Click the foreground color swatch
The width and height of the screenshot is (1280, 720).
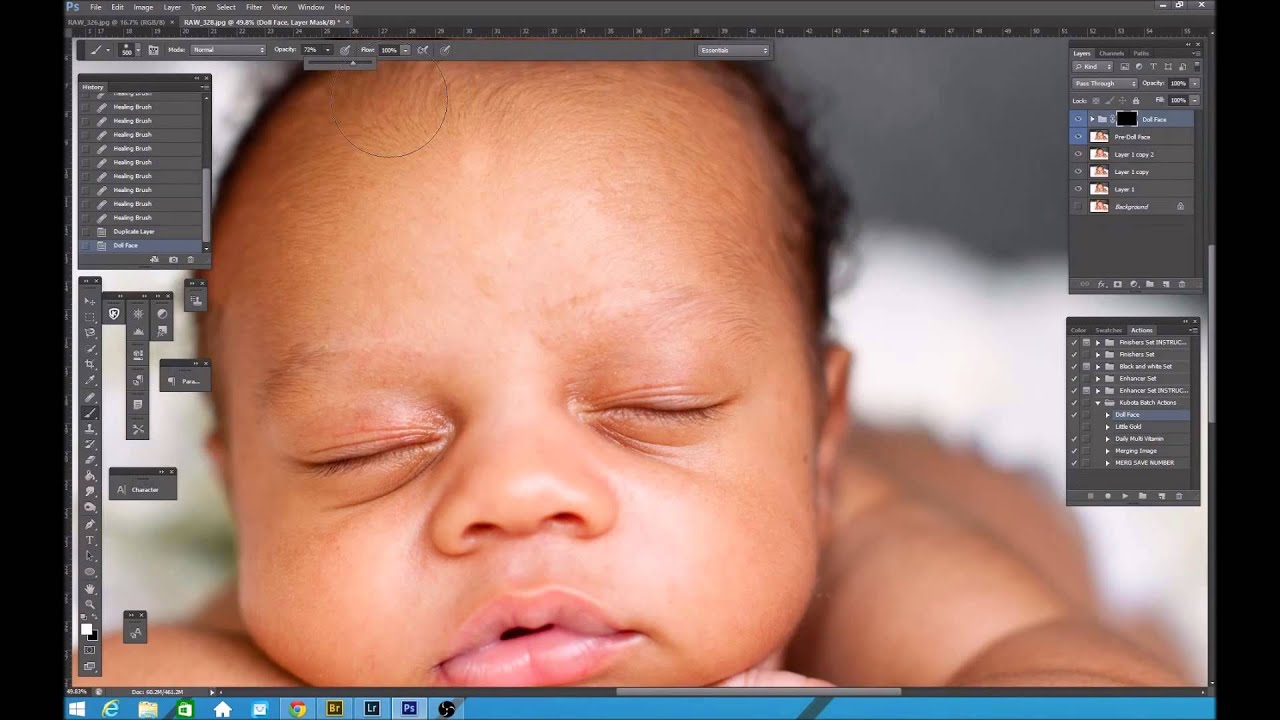[87, 629]
